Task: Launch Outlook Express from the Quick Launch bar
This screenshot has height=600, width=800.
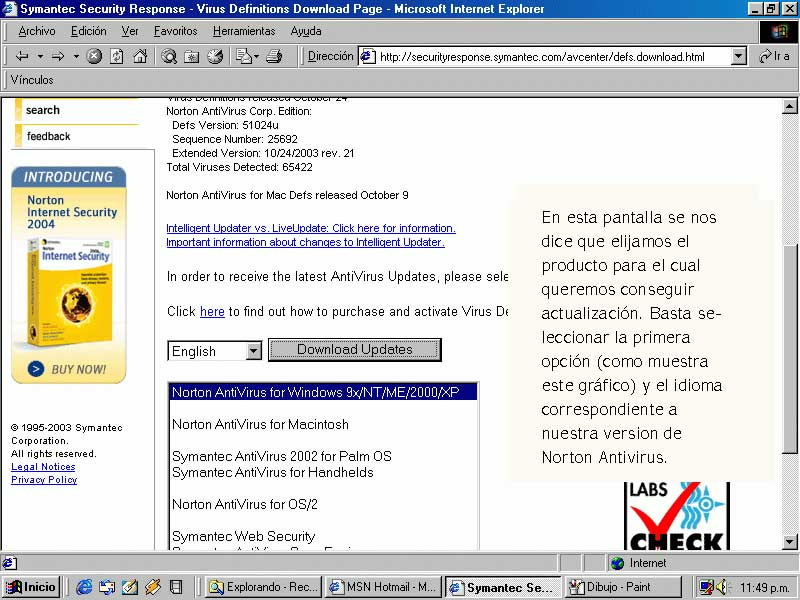Action: click(107, 587)
